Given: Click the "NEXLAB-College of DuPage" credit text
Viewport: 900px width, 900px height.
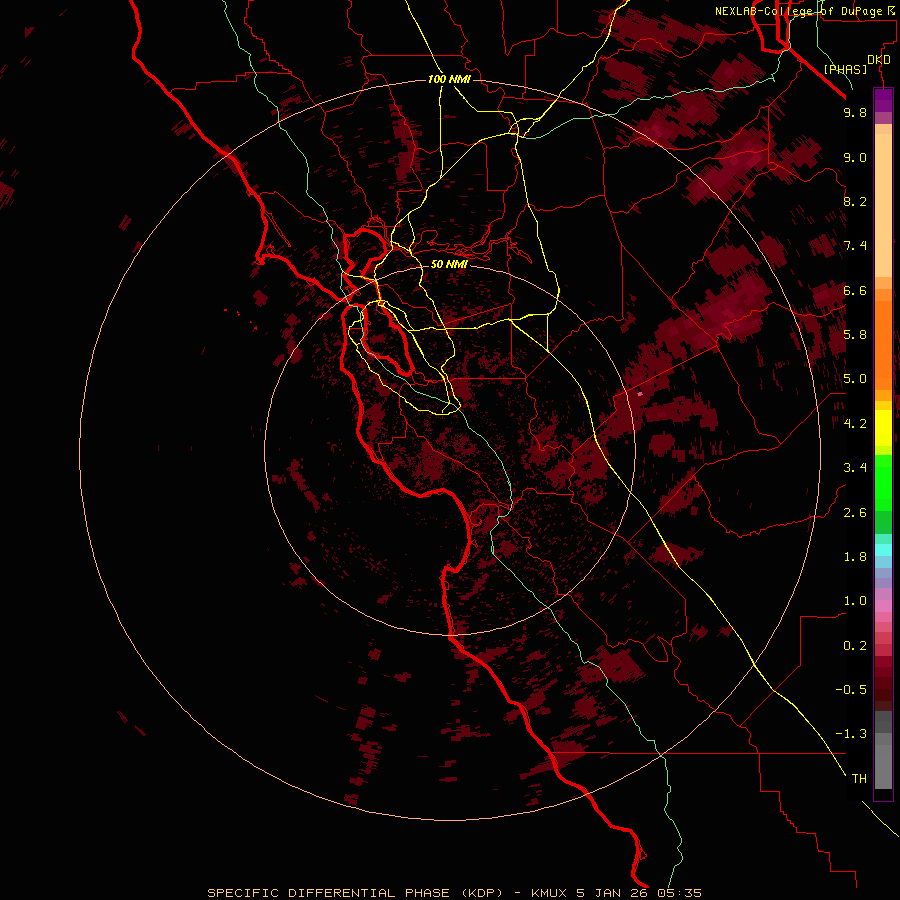Looking at the screenshot, I should [x=798, y=11].
